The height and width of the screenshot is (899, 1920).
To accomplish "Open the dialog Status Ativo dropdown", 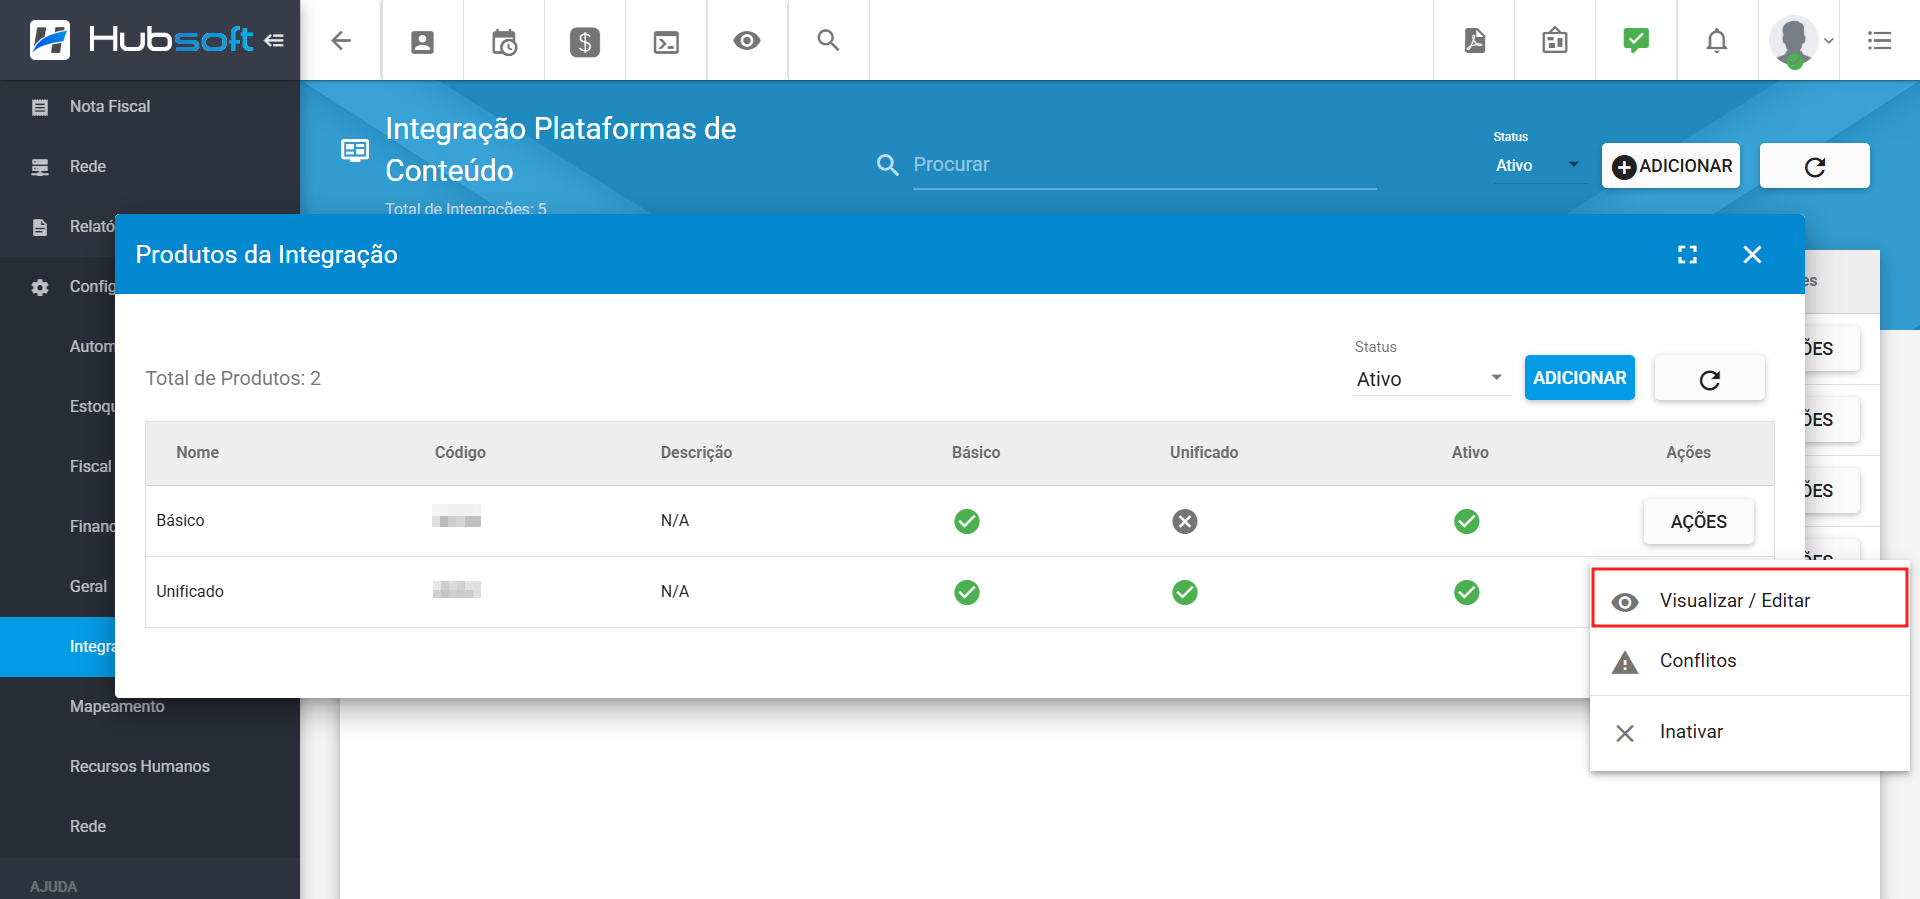I will click(1432, 379).
